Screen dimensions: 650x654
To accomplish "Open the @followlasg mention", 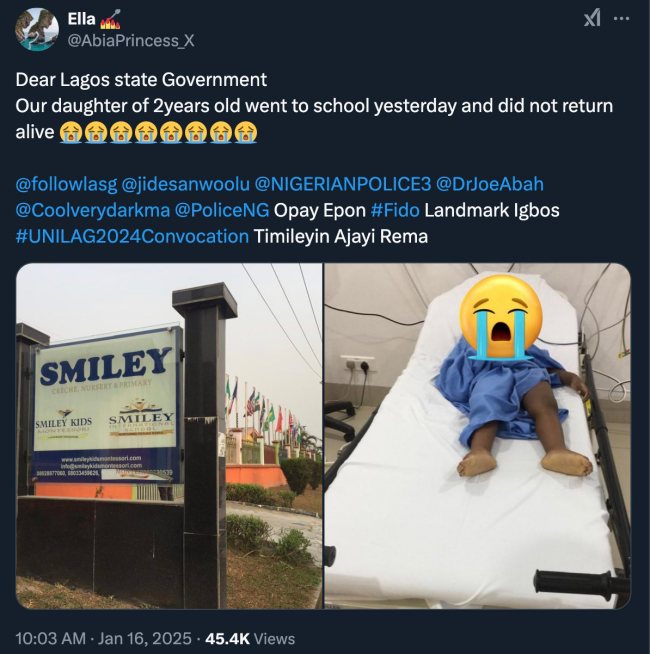I will click(64, 185).
